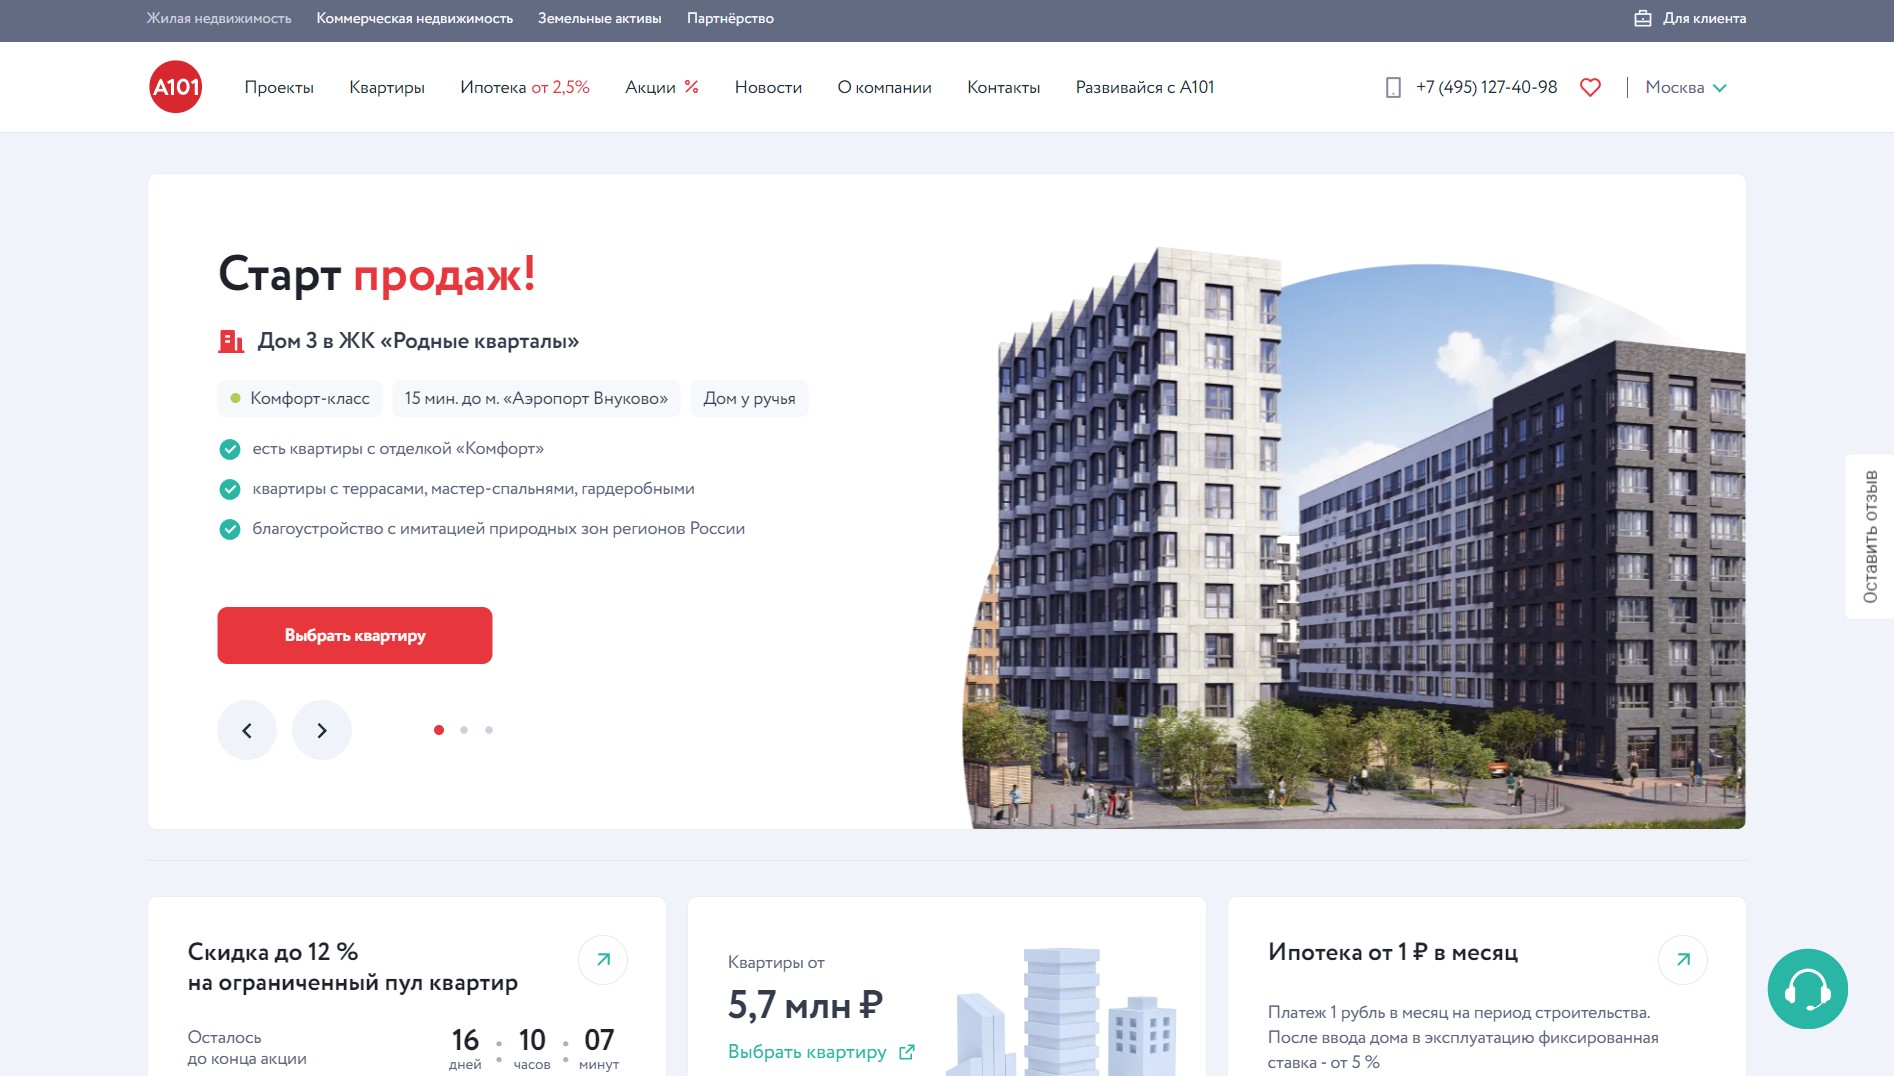Open Партнёрство top tab
The width and height of the screenshot is (1894, 1076).
730,18
